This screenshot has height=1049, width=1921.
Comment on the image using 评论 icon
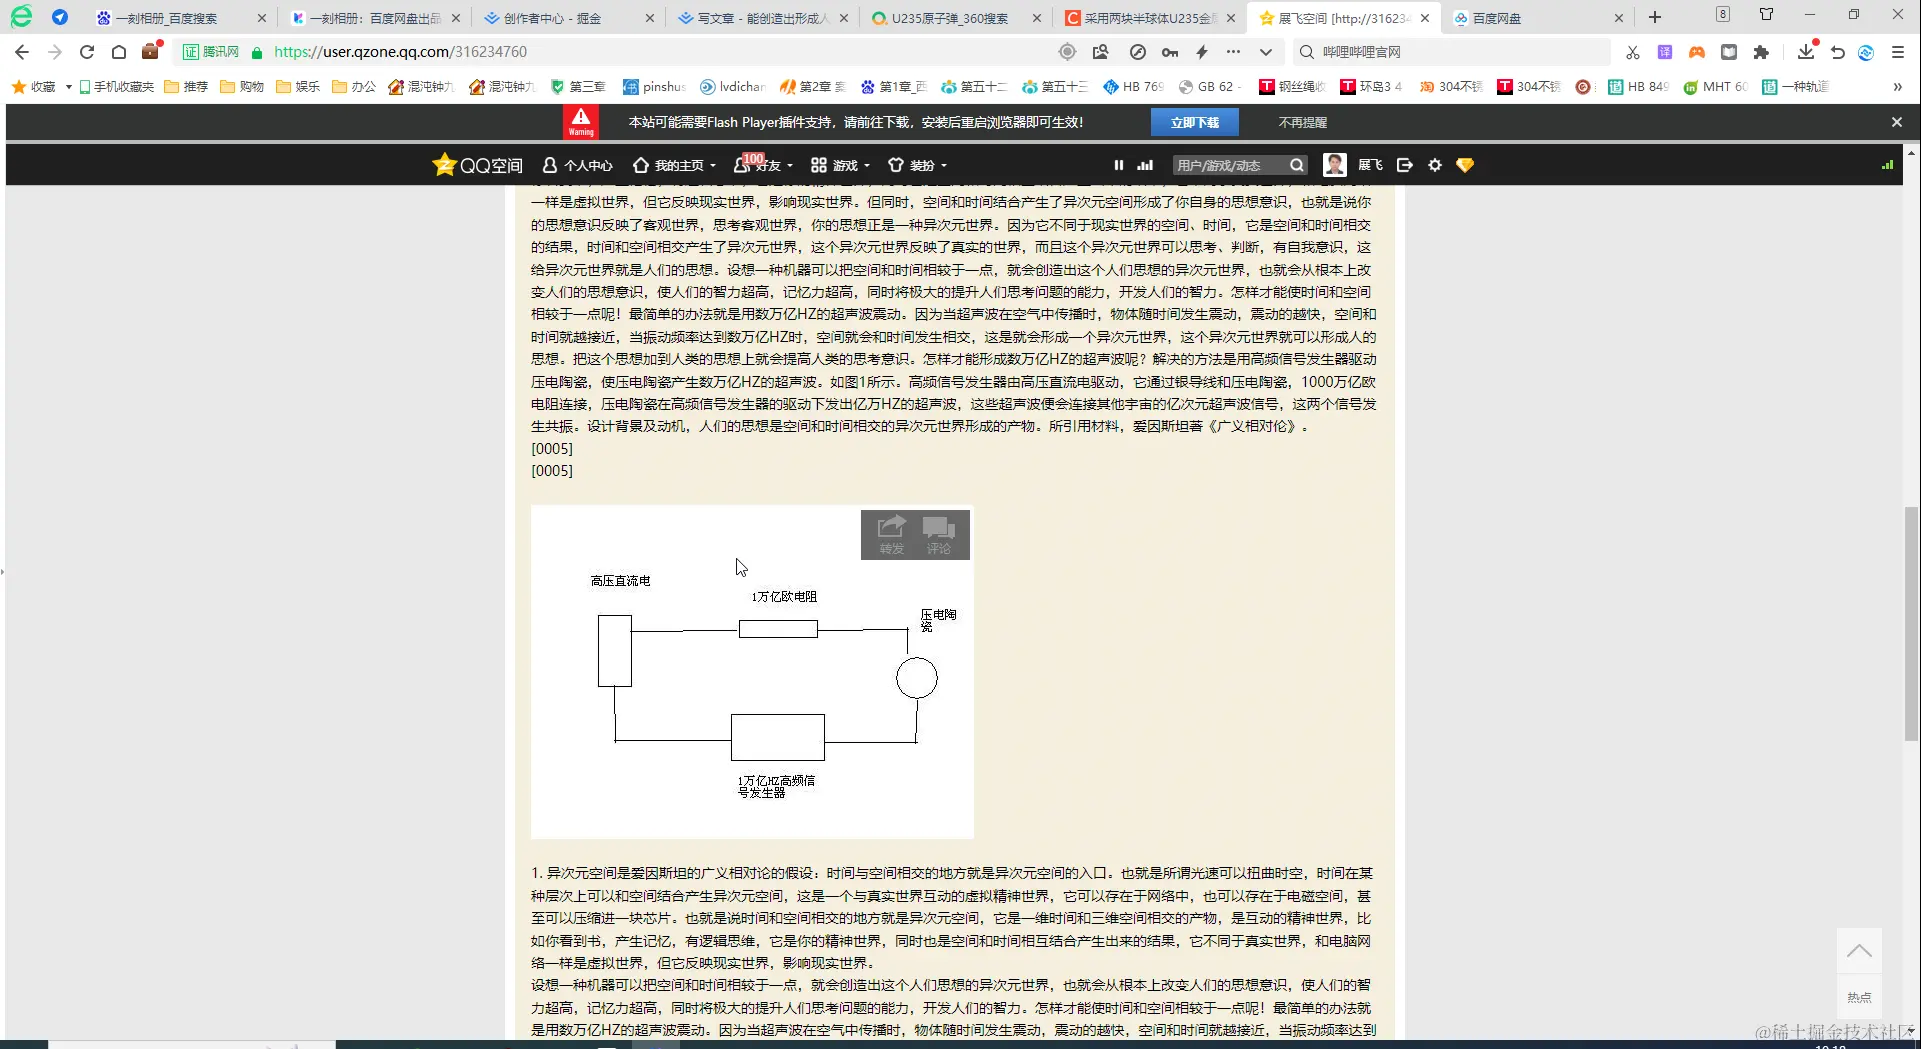click(939, 535)
